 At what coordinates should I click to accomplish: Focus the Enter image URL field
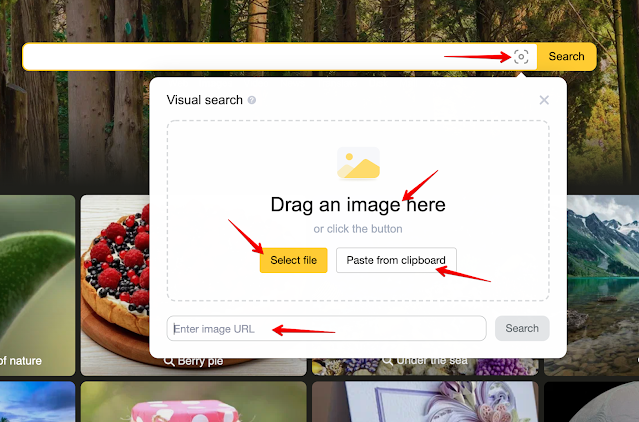326,328
